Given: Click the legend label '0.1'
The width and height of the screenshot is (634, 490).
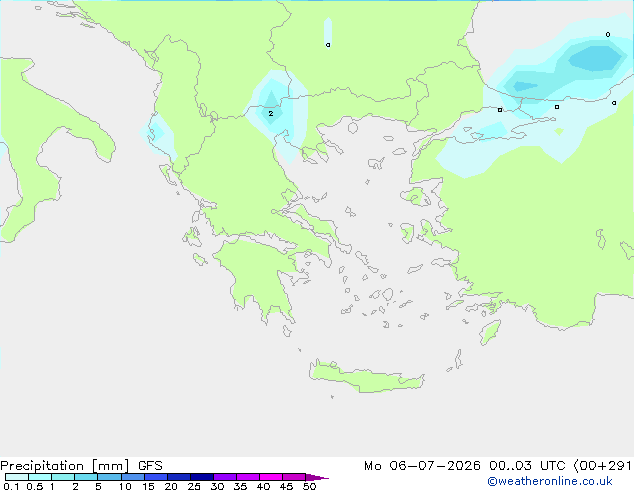Looking at the screenshot, I should pos(11,486).
